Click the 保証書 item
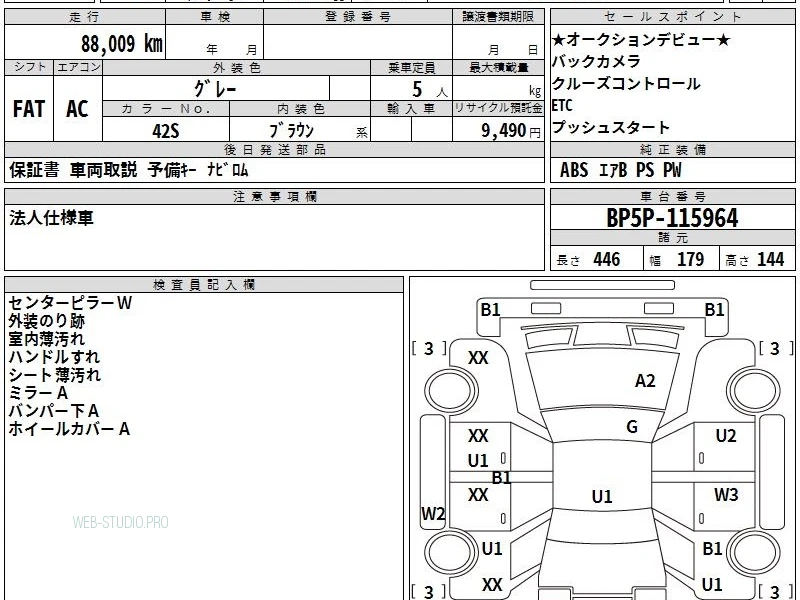800x600 pixels. coord(34,170)
